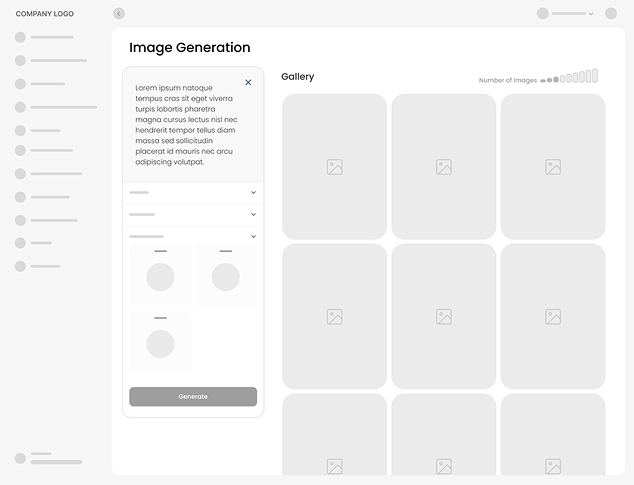Expand the second collapsed settings row
This screenshot has width=634, height=485.
[x=253, y=214]
